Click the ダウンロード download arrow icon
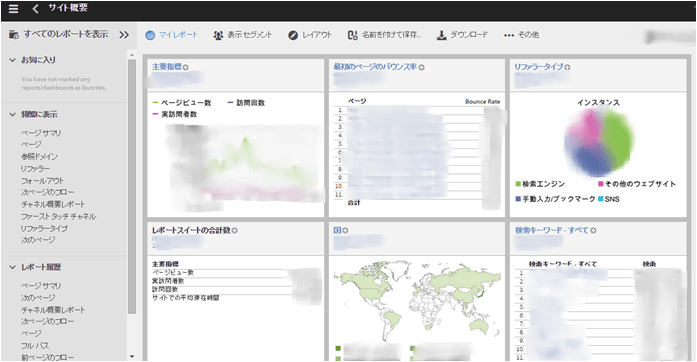Viewport: 697px width, 362px height. click(441, 35)
